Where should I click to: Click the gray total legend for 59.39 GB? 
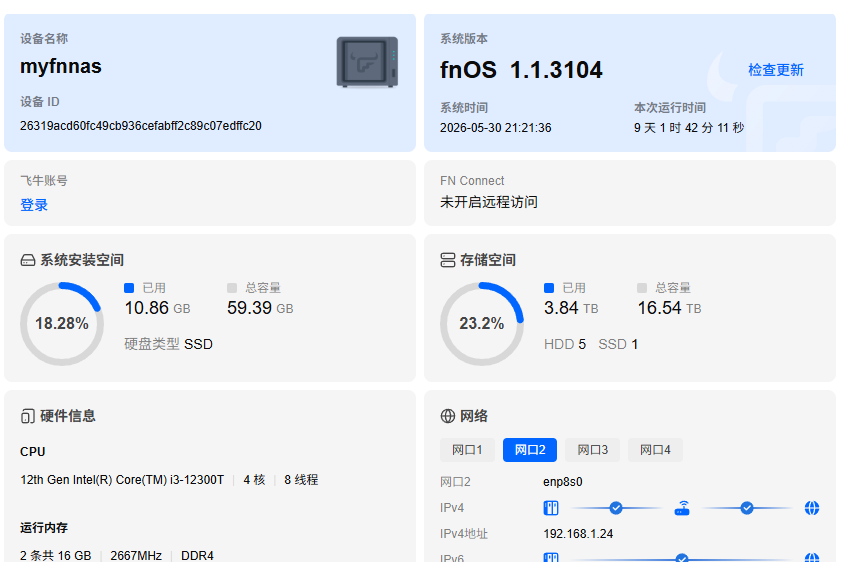(232, 288)
